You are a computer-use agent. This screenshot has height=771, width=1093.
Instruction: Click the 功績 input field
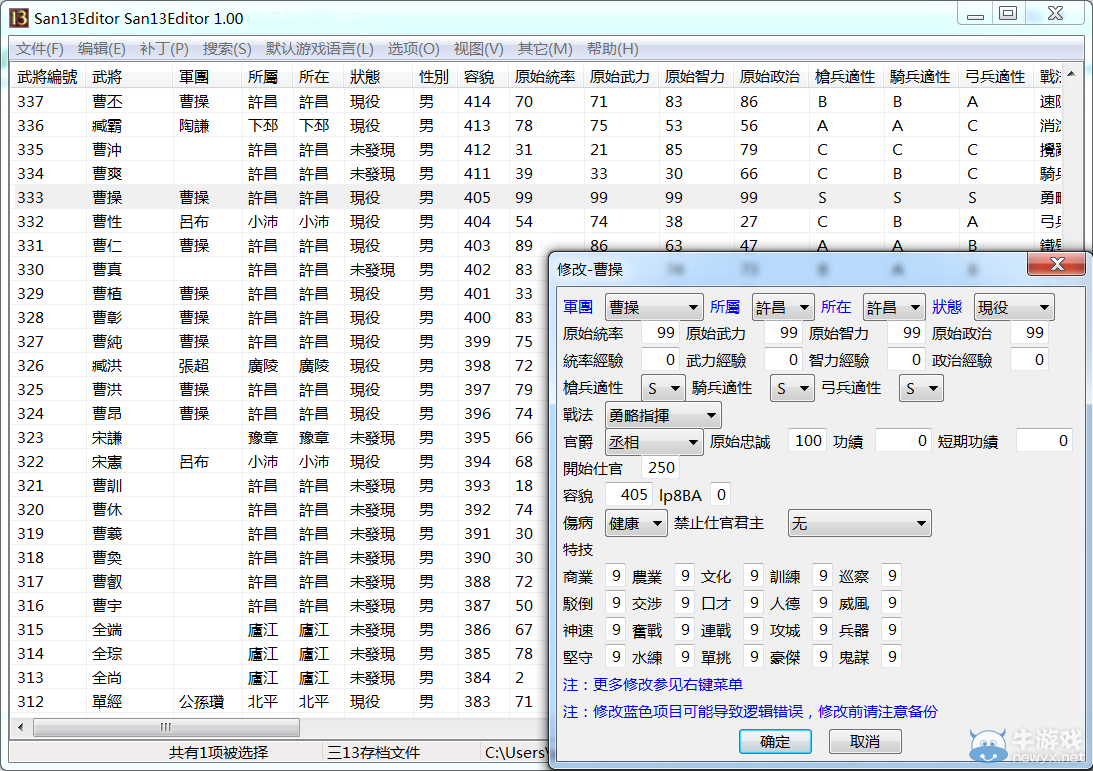pos(903,441)
